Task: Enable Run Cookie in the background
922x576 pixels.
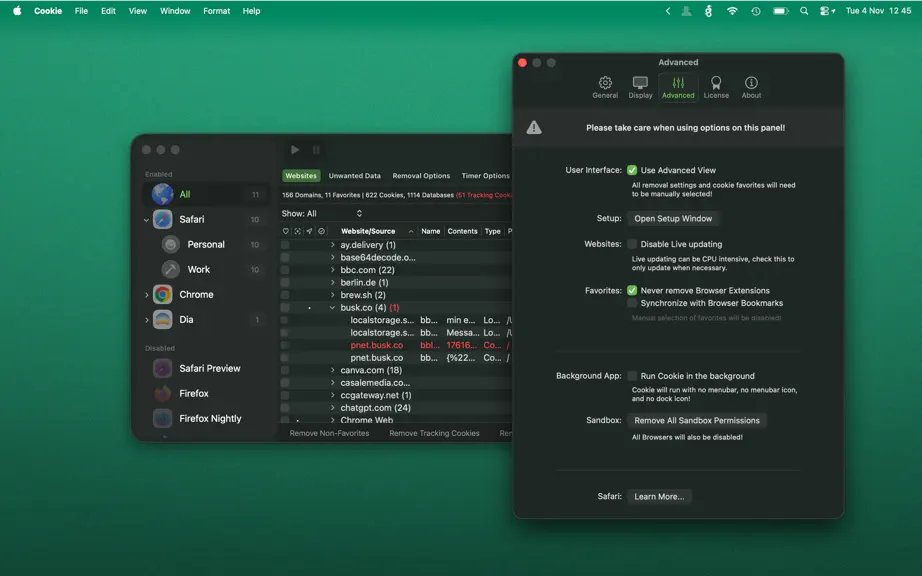Action: click(632, 376)
